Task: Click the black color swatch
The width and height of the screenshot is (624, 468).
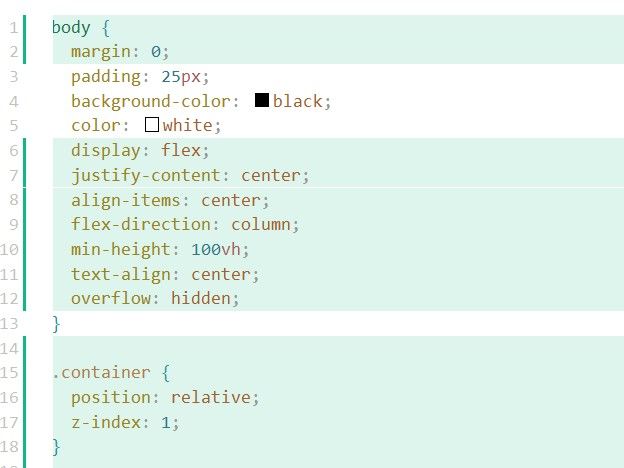Action: click(x=262, y=100)
